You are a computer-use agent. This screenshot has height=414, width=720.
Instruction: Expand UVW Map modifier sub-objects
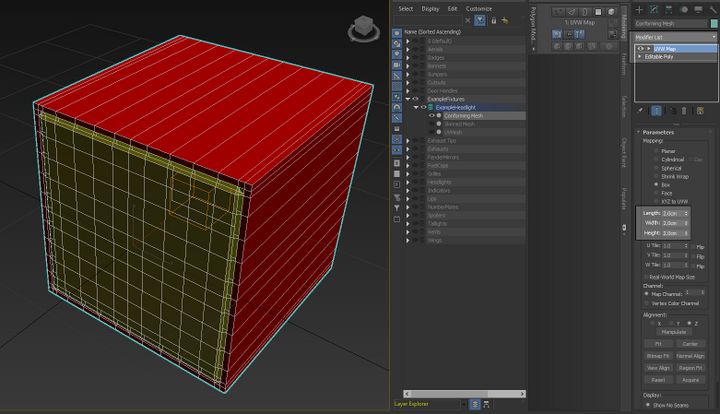click(648, 49)
